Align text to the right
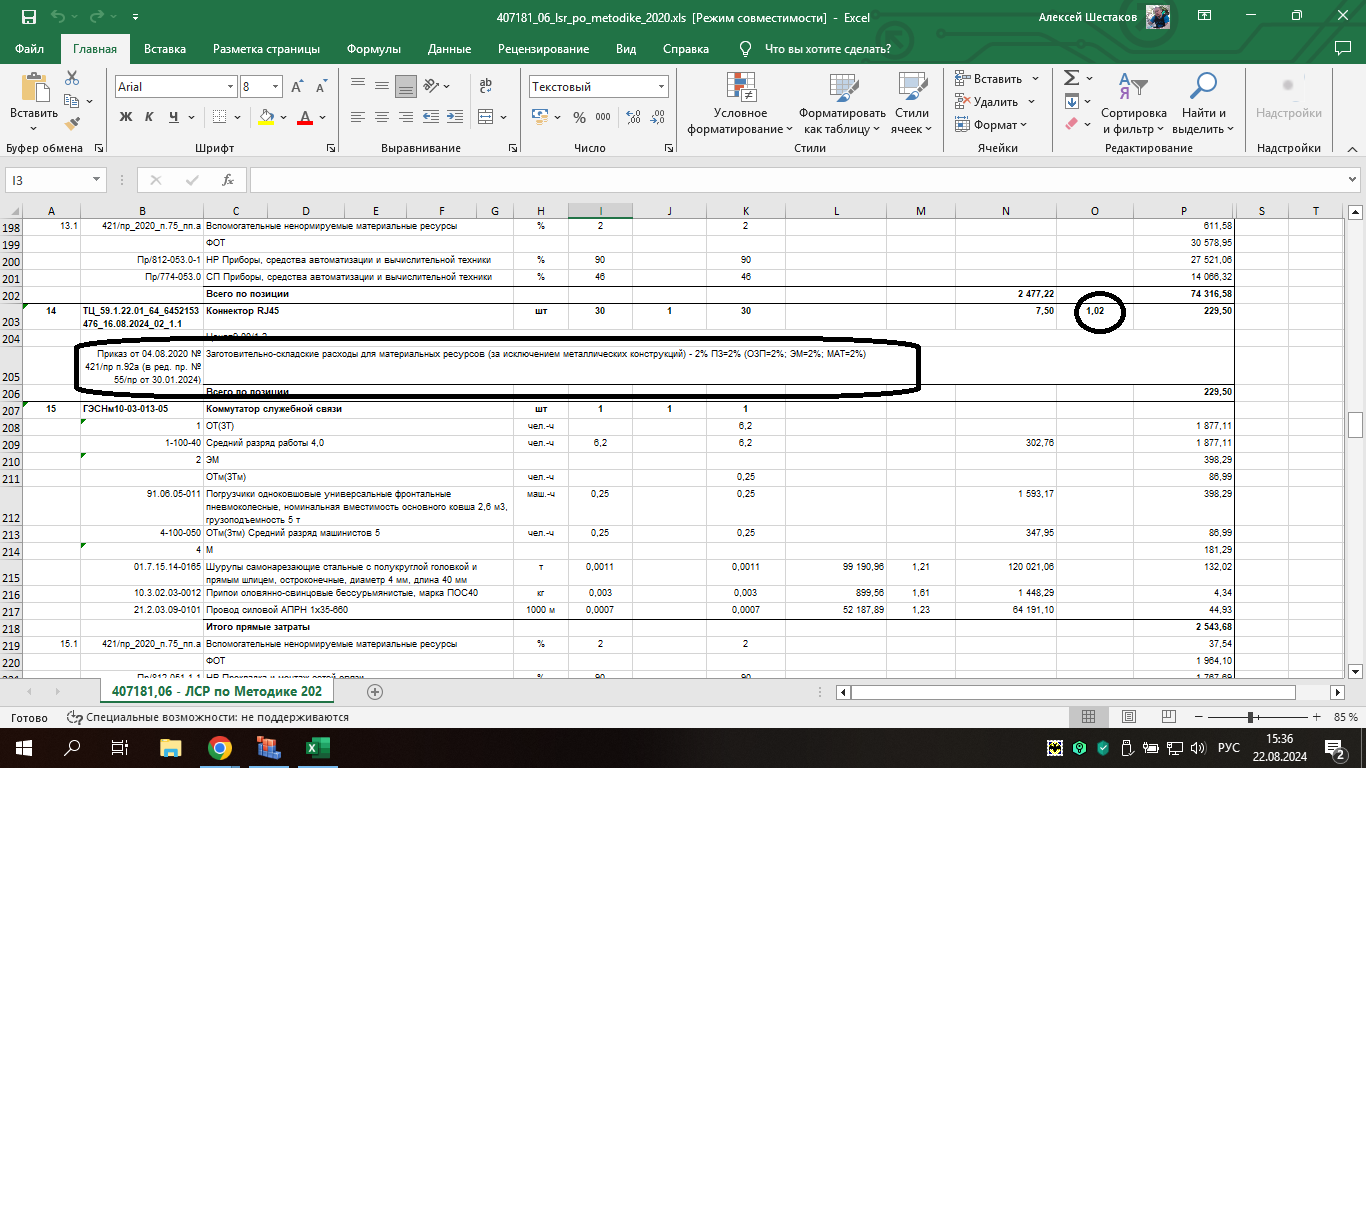 (x=406, y=117)
